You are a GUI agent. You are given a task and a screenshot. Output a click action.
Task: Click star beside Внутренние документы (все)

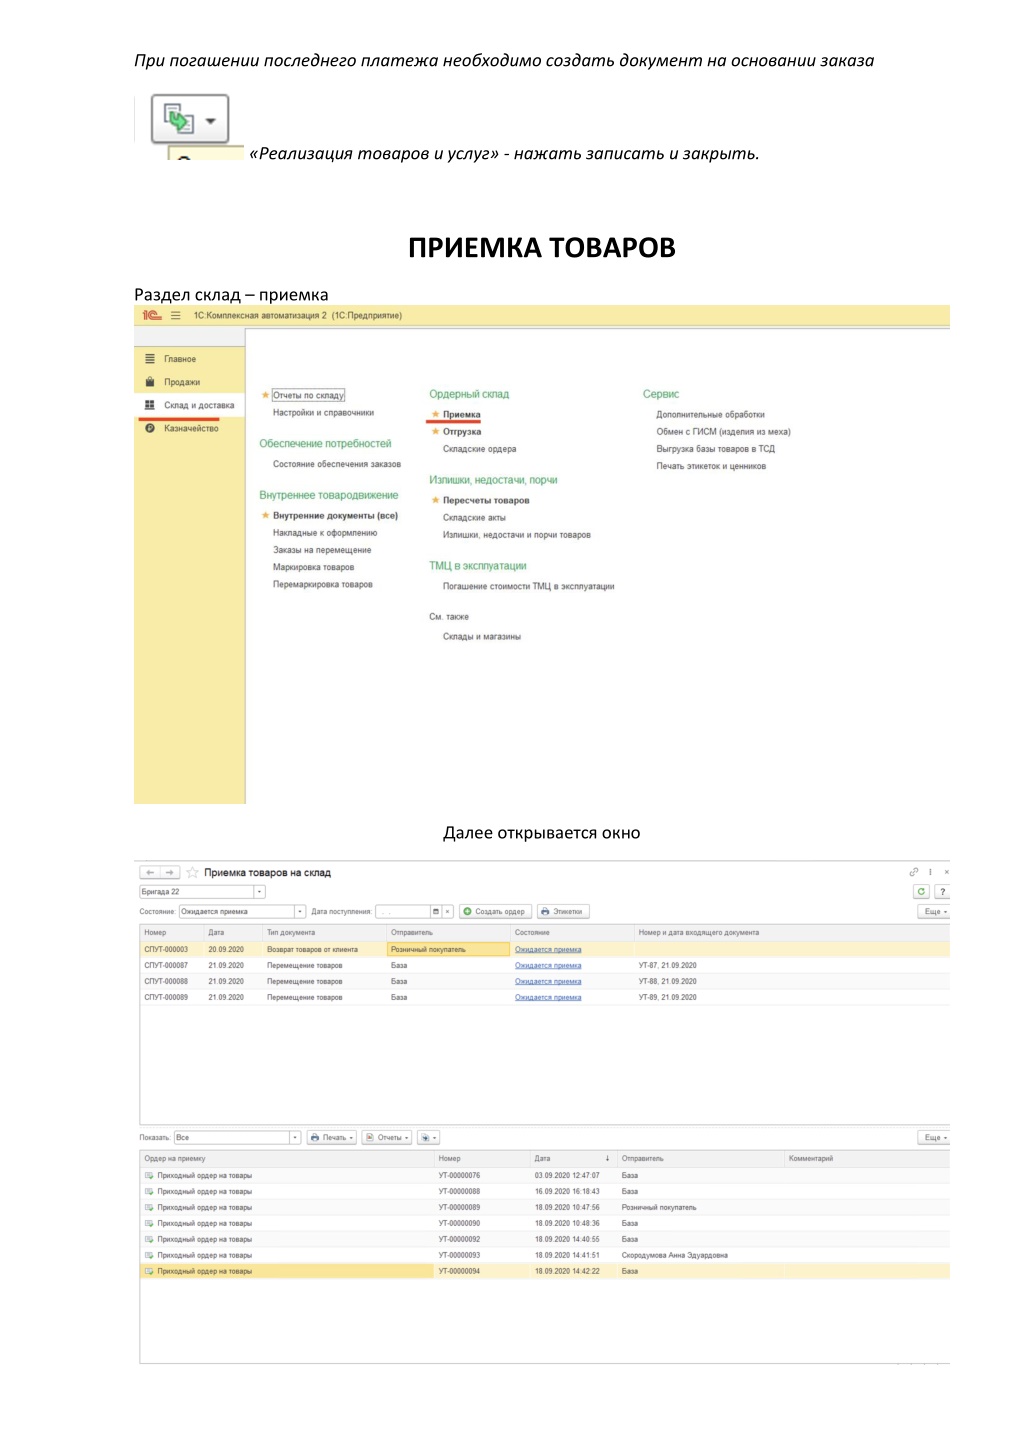point(266,516)
